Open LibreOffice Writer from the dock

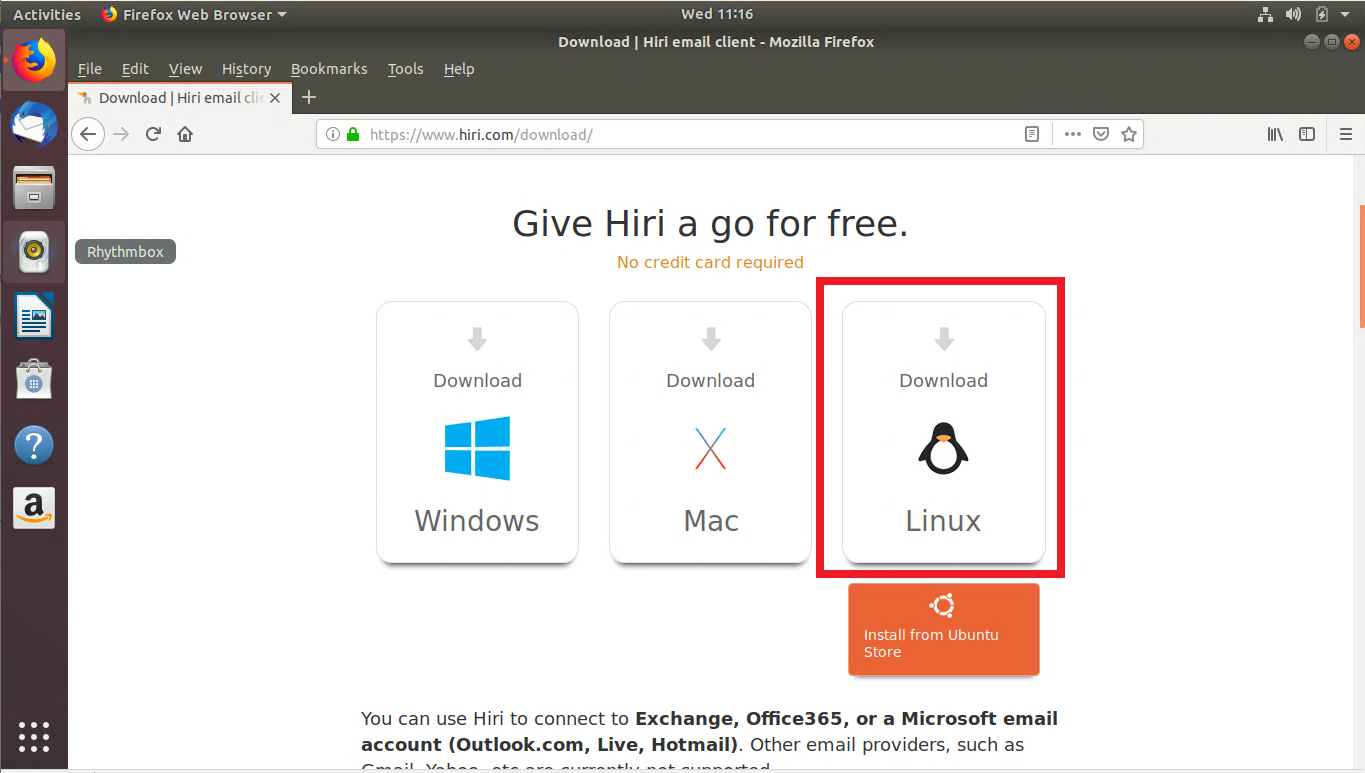(x=34, y=316)
